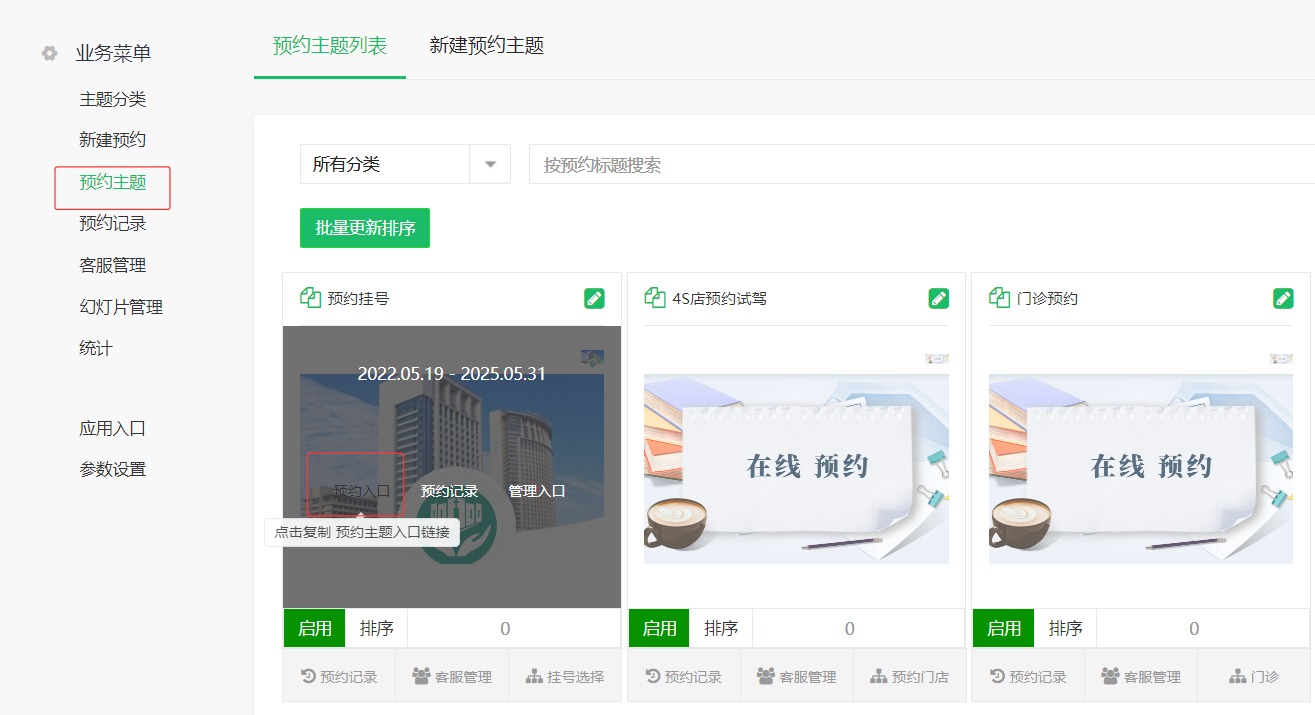Click 预约记录 link on 预约挂号 overlay
1315x715 pixels.
point(449,491)
